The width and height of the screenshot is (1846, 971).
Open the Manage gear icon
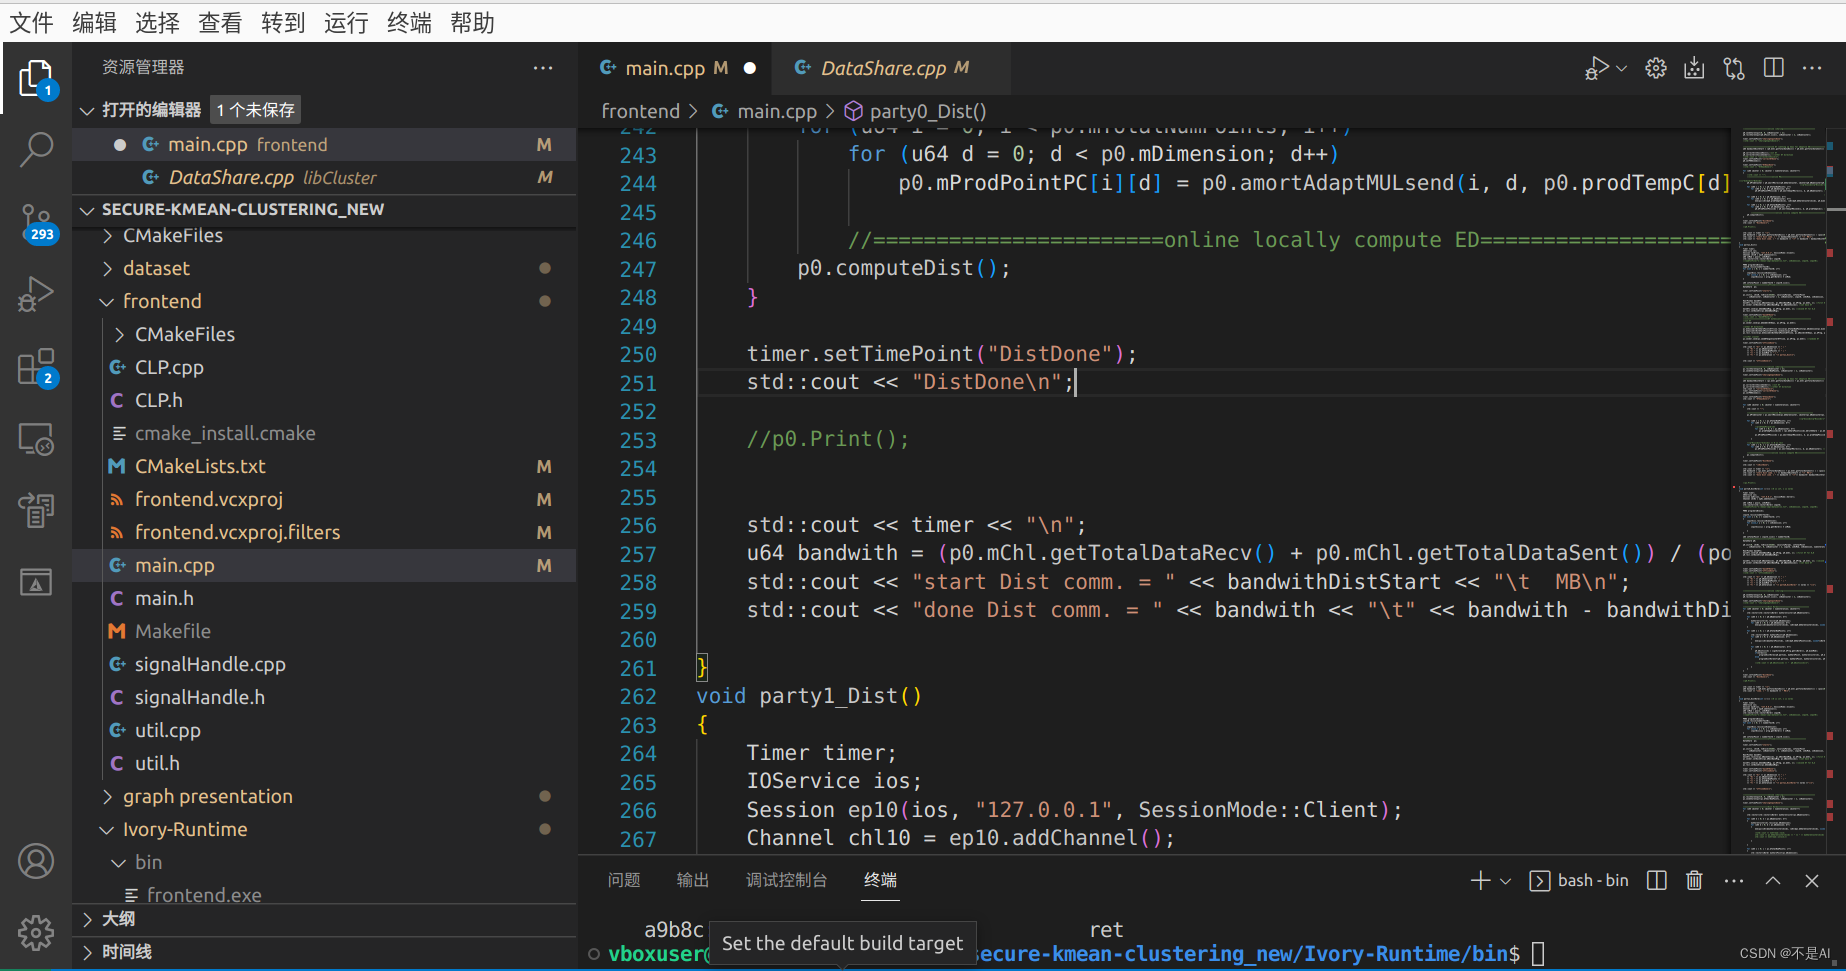tap(36, 932)
